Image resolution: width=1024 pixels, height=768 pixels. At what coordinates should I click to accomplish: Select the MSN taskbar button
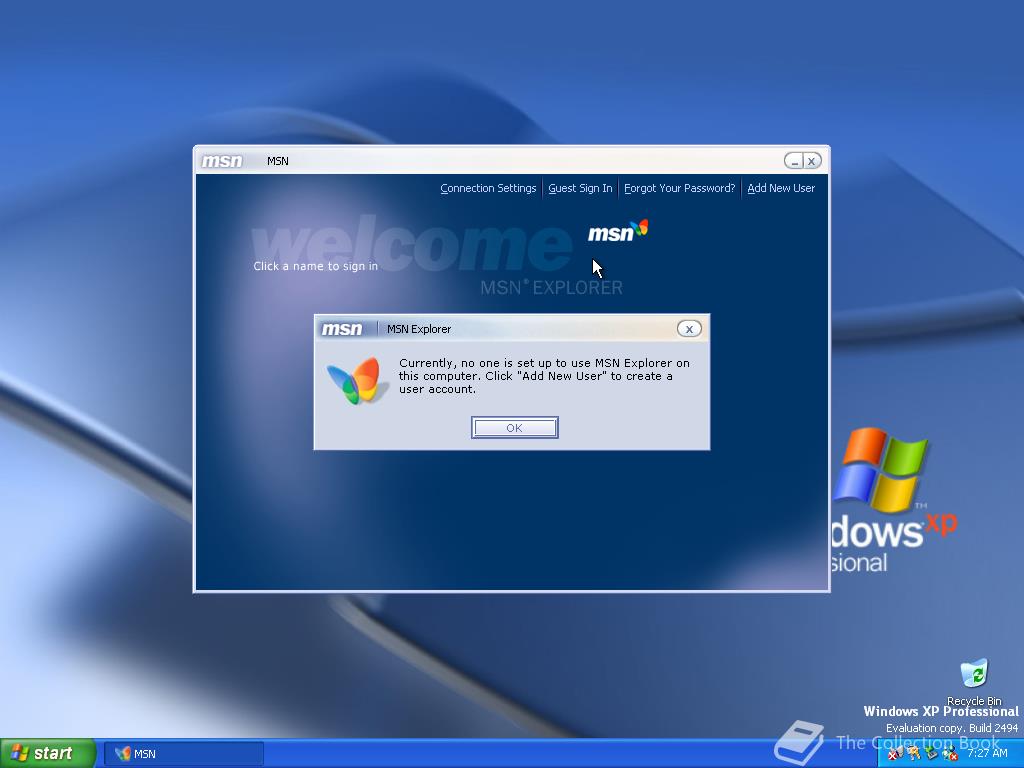tap(184, 754)
